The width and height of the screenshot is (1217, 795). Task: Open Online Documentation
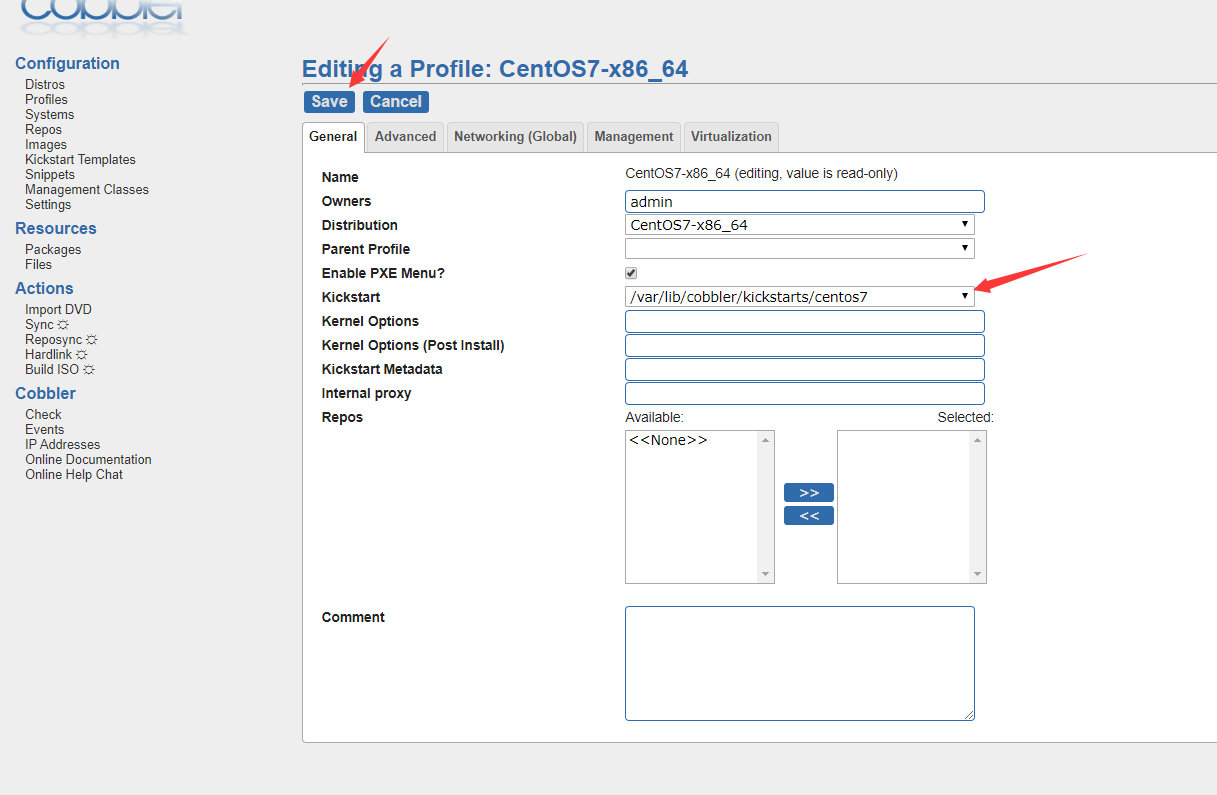[x=89, y=460]
